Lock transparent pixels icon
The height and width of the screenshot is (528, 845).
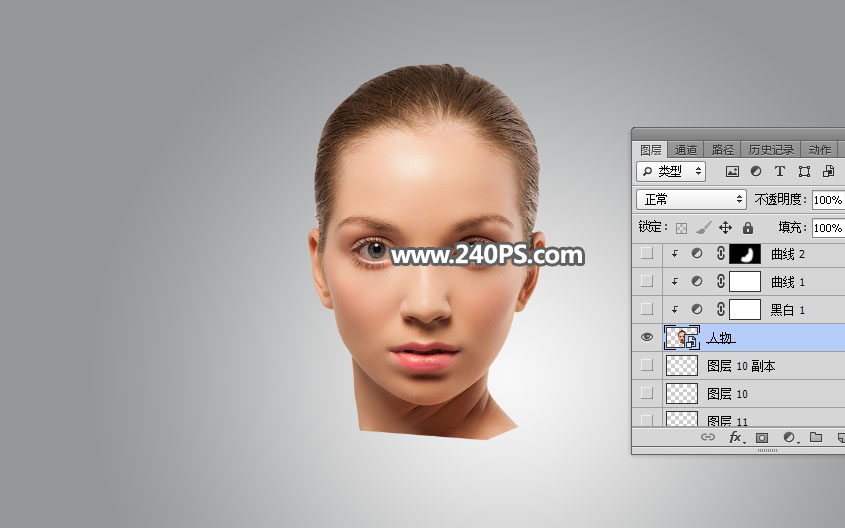coord(682,228)
